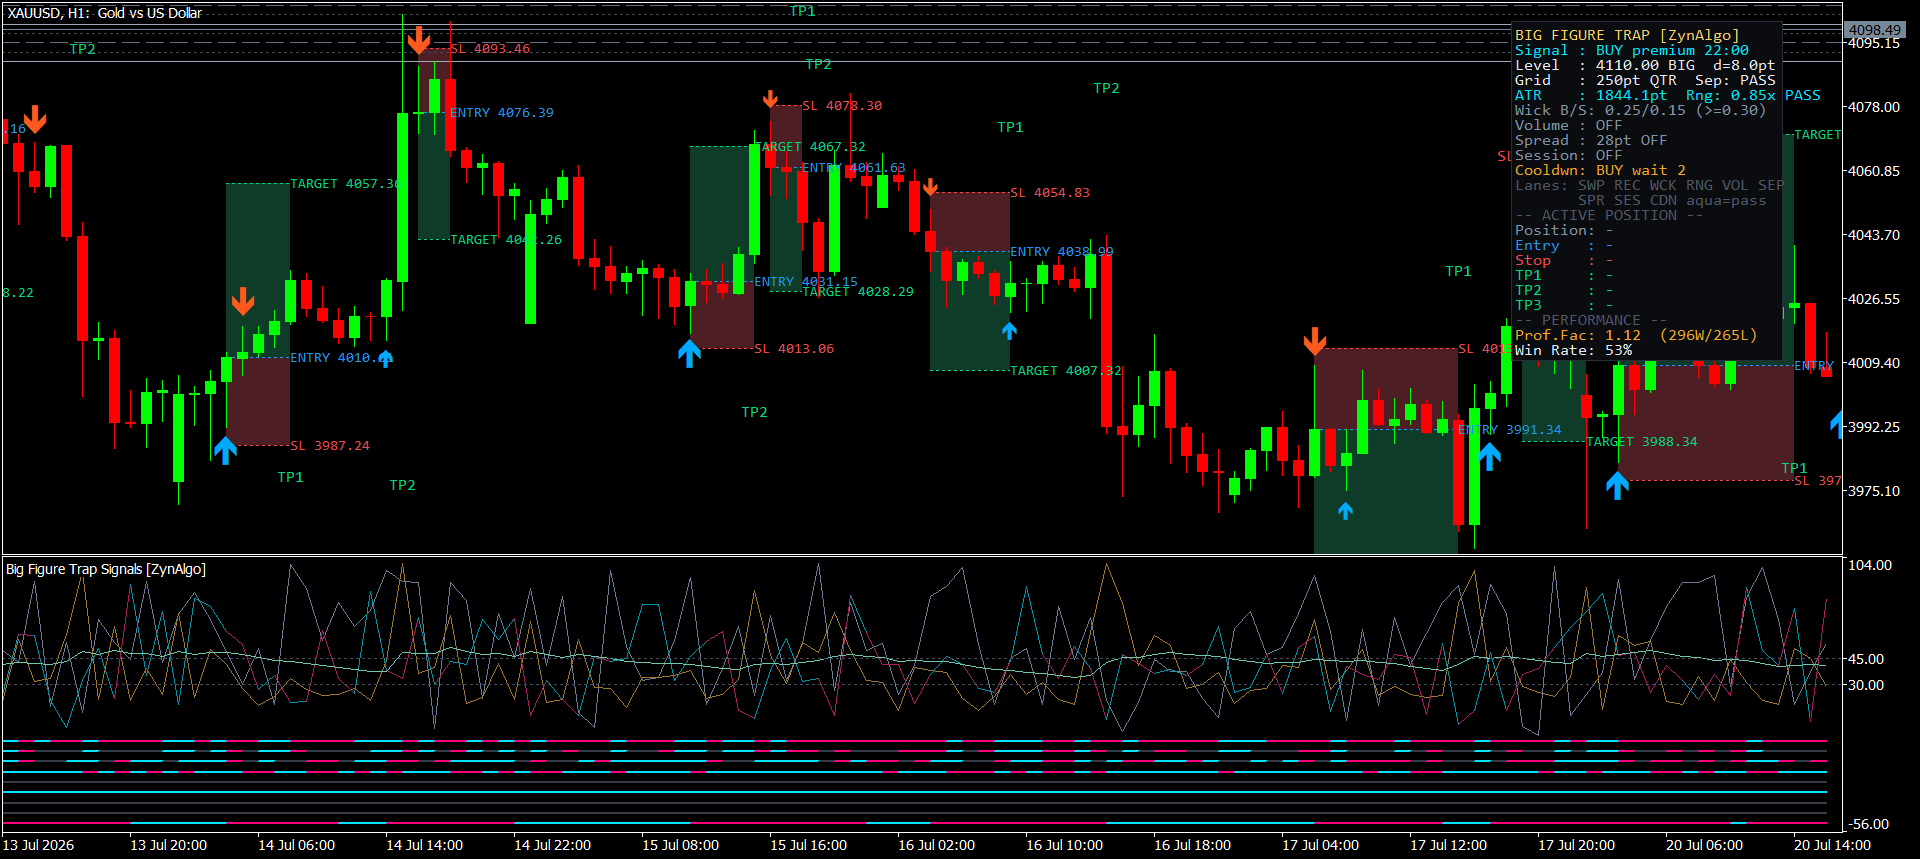Select the Signal BUY premium 22:00 row
The width and height of the screenshot is (1920, 859).
(x=1632, y=50)
